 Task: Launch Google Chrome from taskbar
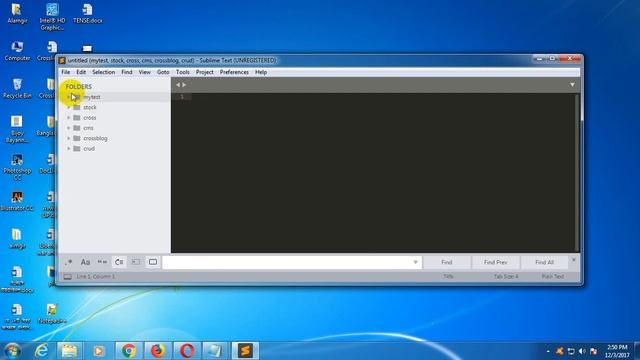click(129, 351)
